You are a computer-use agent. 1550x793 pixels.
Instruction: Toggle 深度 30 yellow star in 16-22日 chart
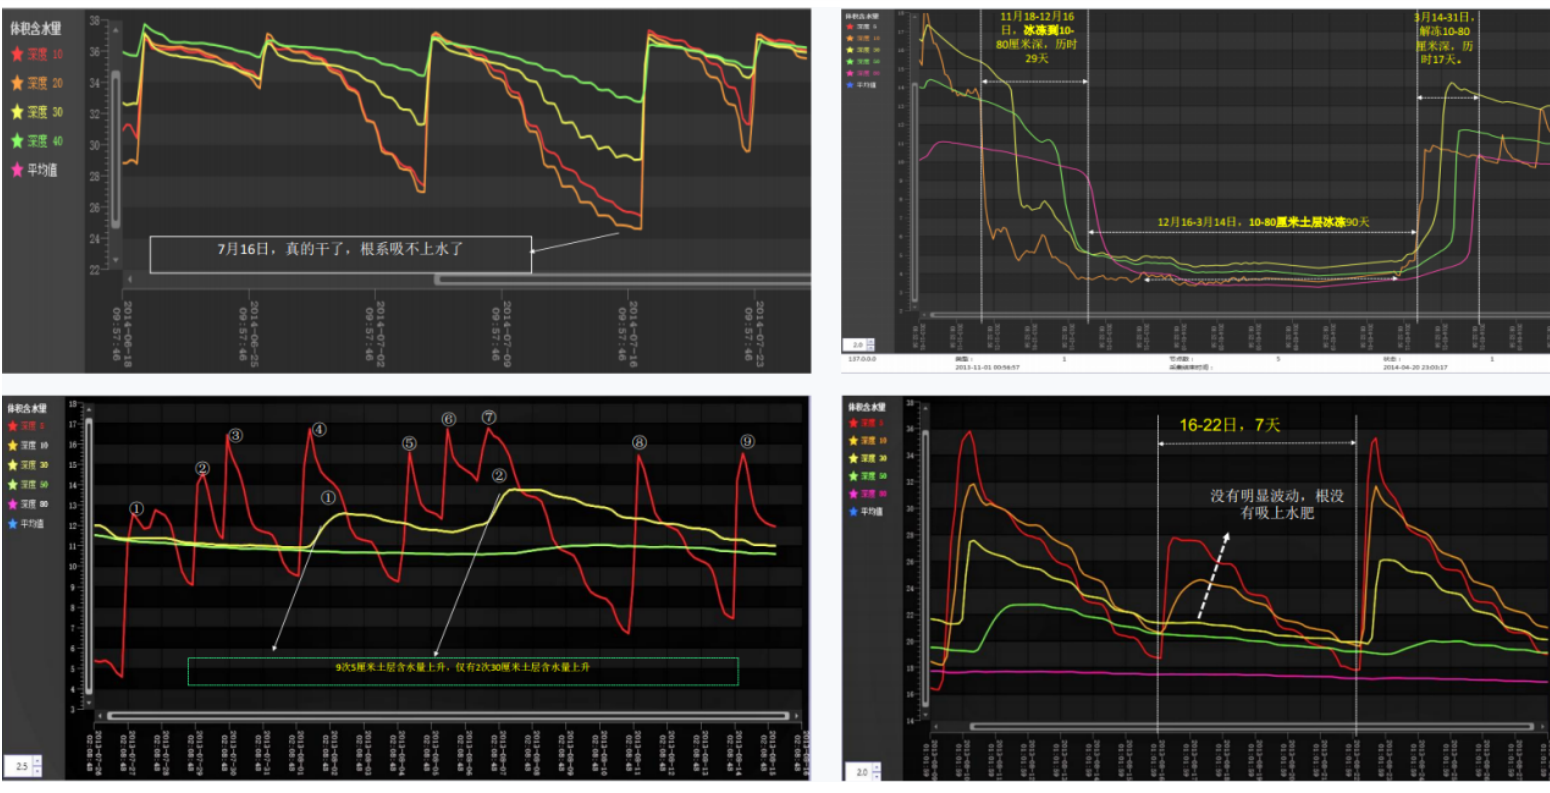tap(853, 458)
